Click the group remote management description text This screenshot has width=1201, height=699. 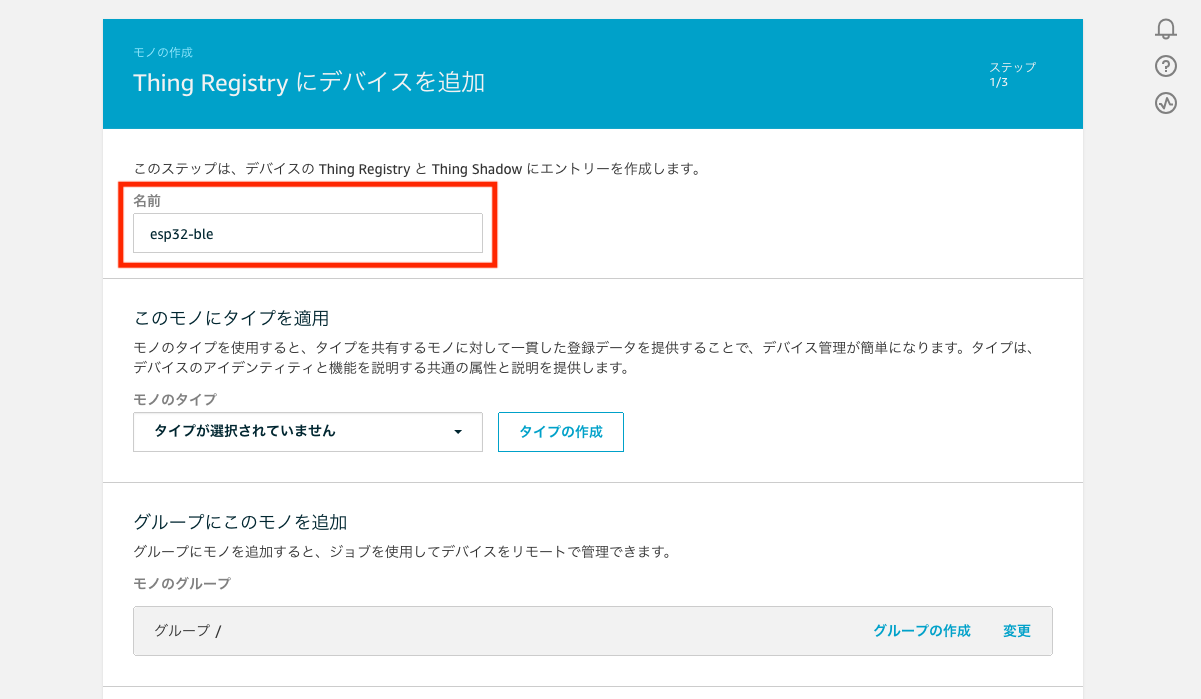tap(400, 551)
